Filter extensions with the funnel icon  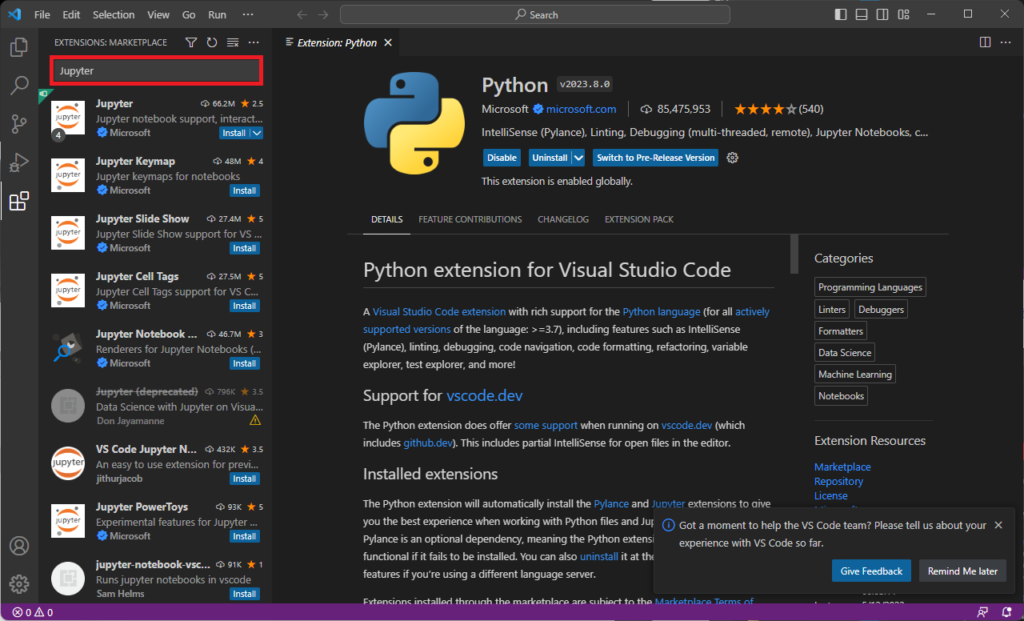click(191, 42)
